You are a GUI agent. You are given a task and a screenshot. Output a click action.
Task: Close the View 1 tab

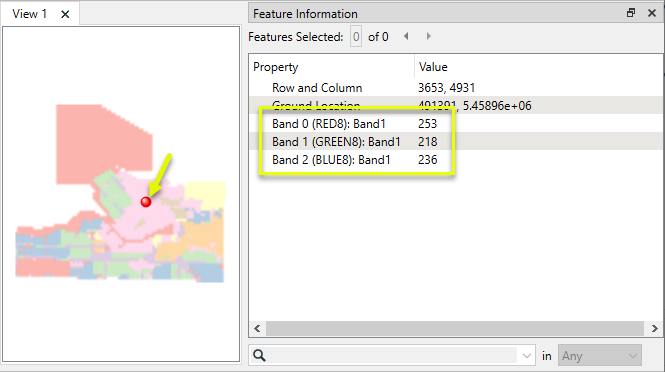[x=65, y=14]
